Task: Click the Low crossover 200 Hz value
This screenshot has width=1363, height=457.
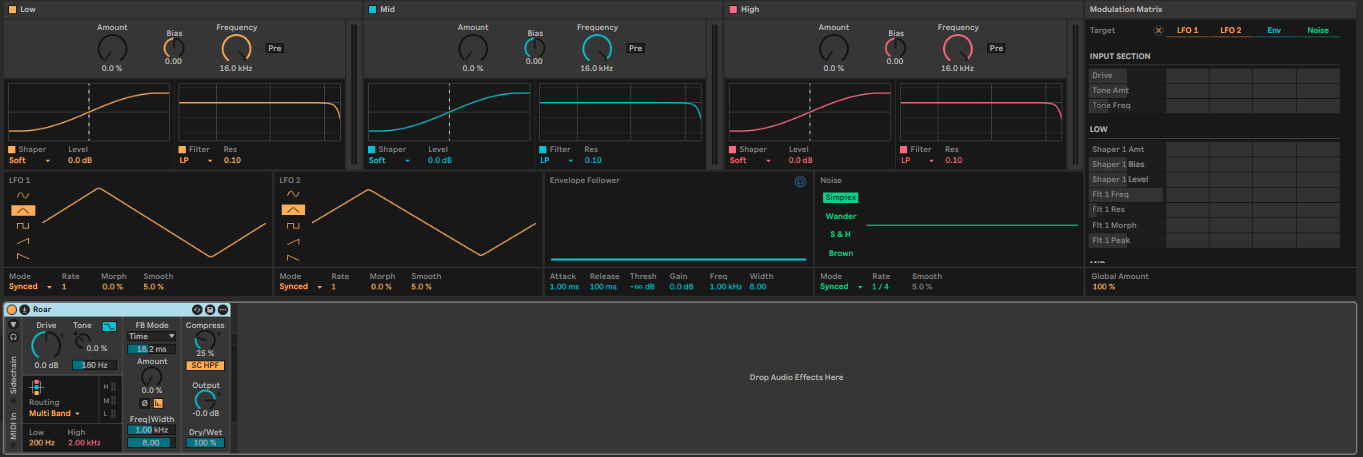Action: [42, 443]
